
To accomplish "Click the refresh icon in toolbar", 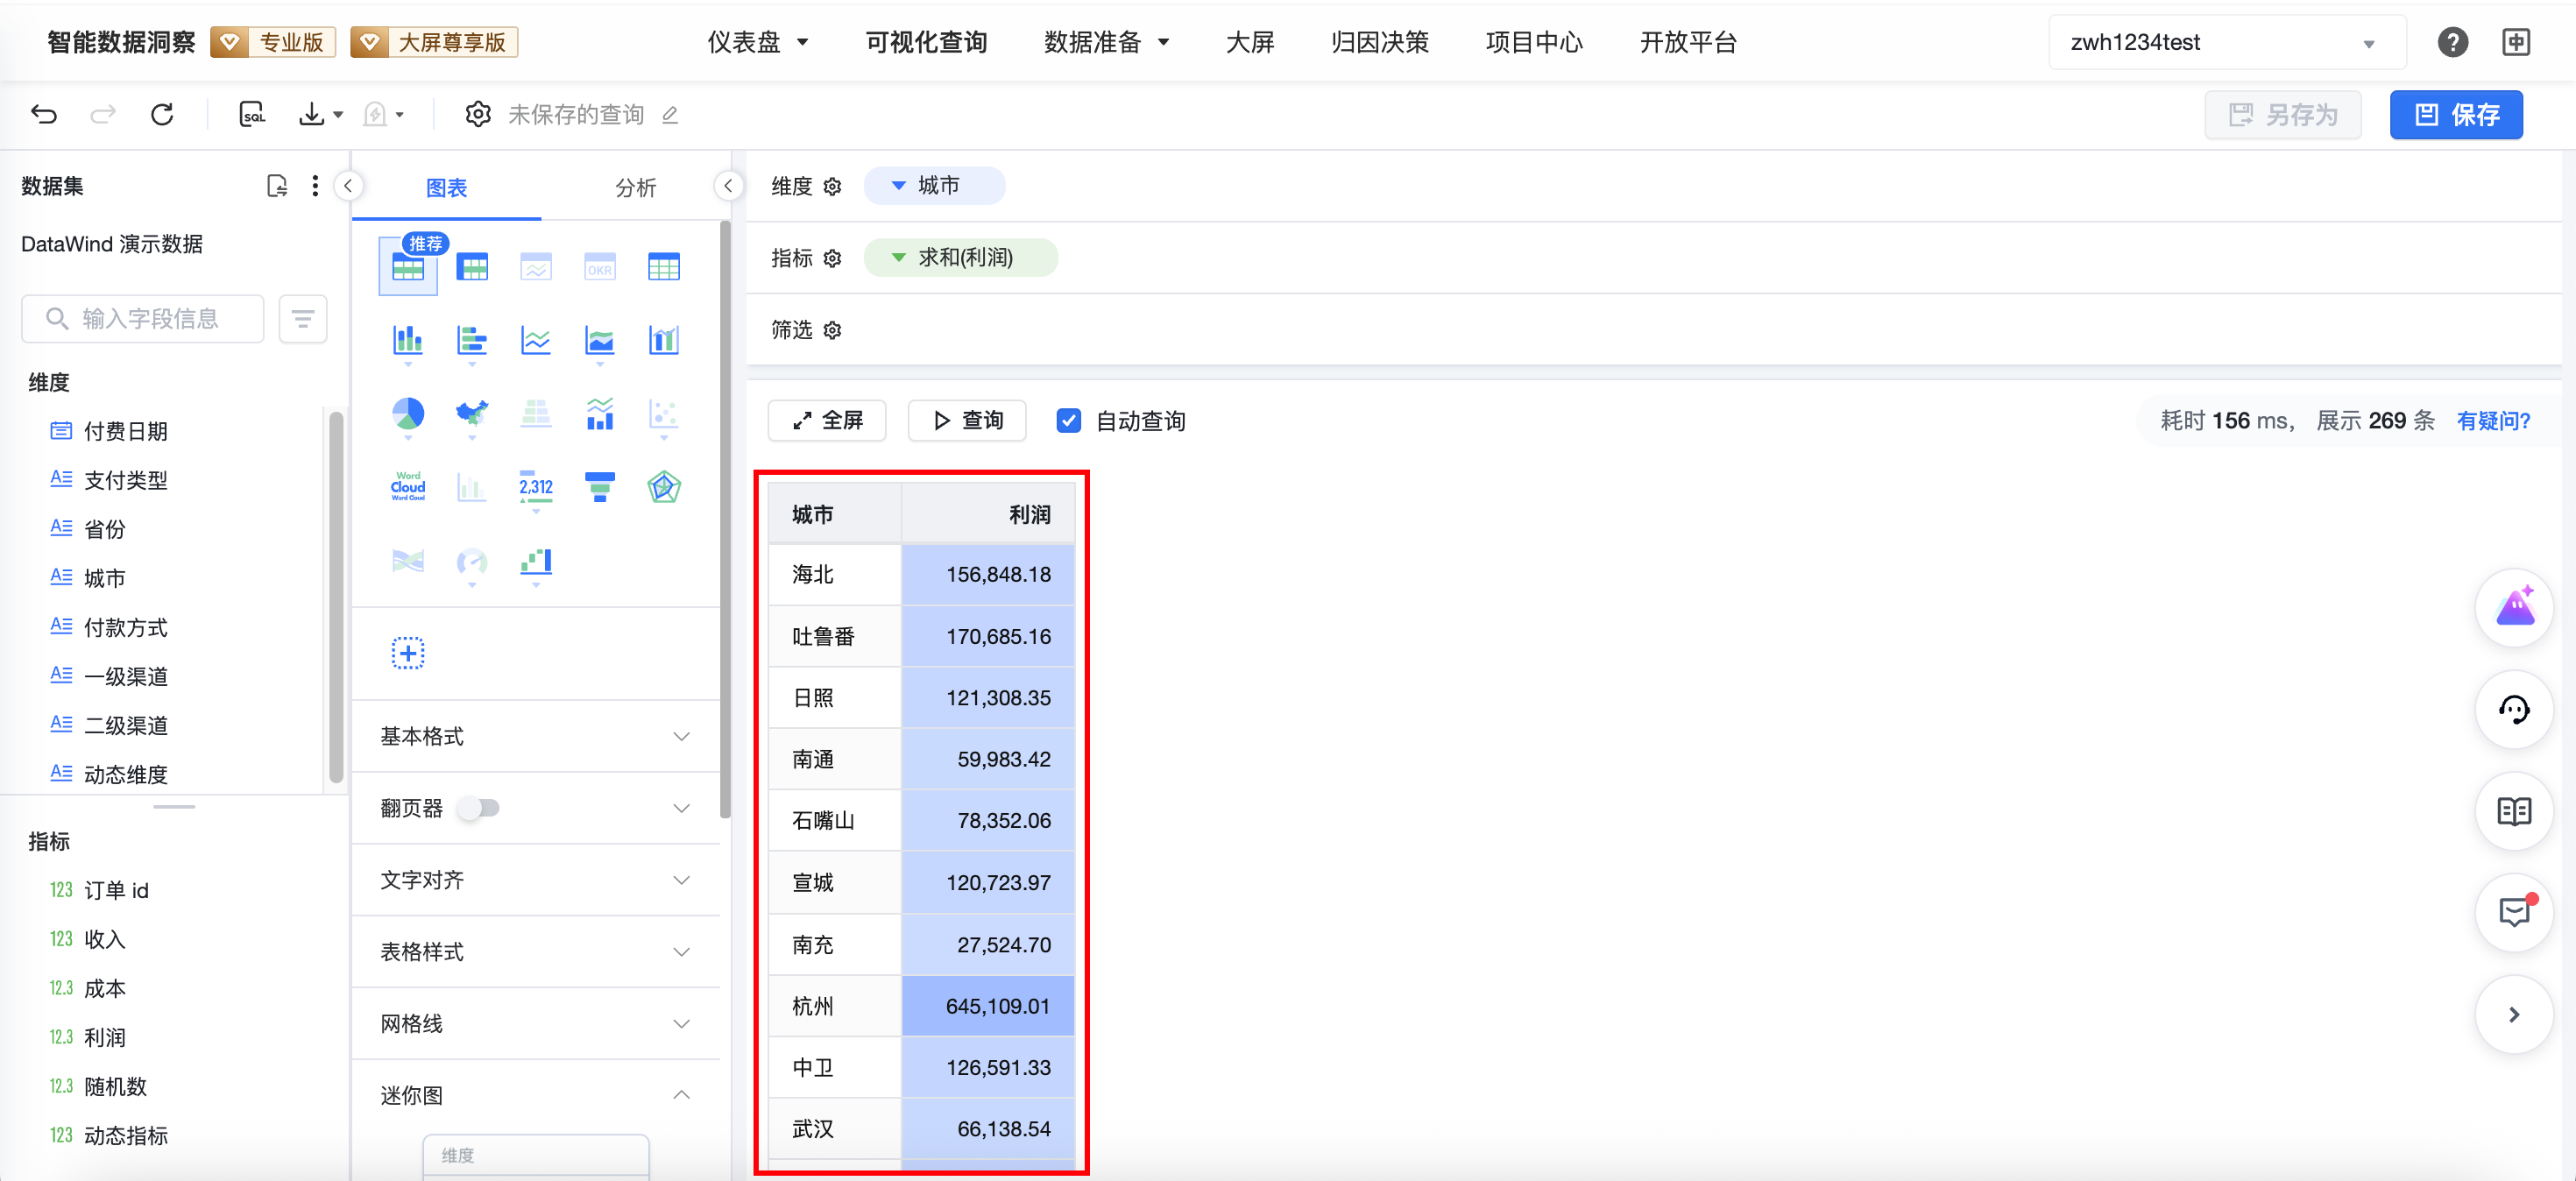I will click(162, 114).
